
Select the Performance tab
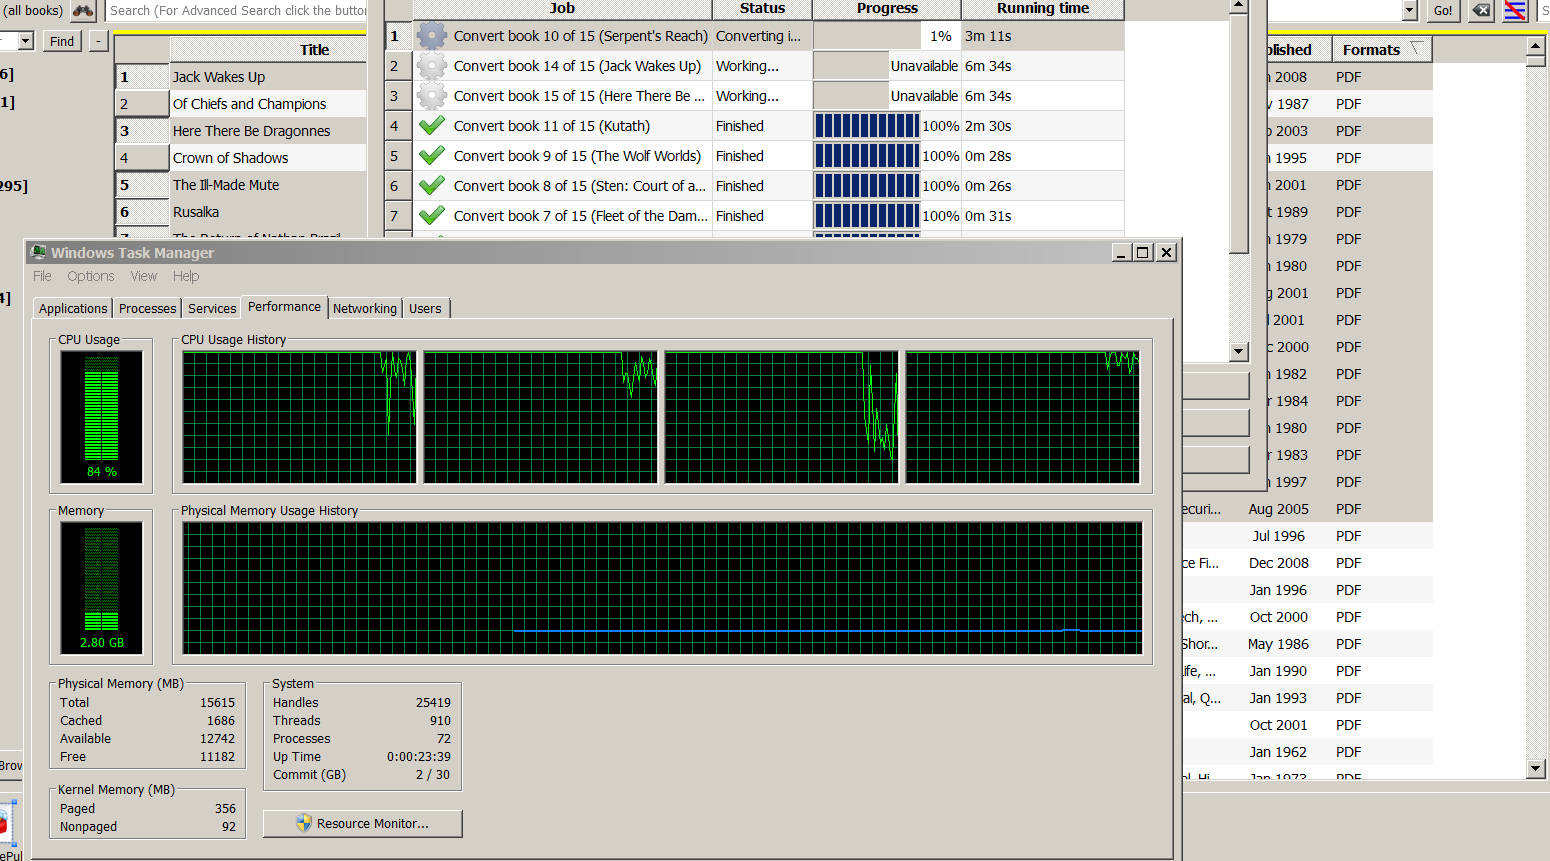(285, 307)
